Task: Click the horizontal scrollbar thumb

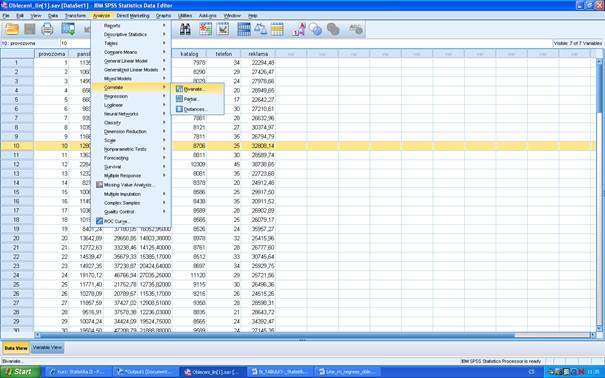Action: [x=277, y=335]
